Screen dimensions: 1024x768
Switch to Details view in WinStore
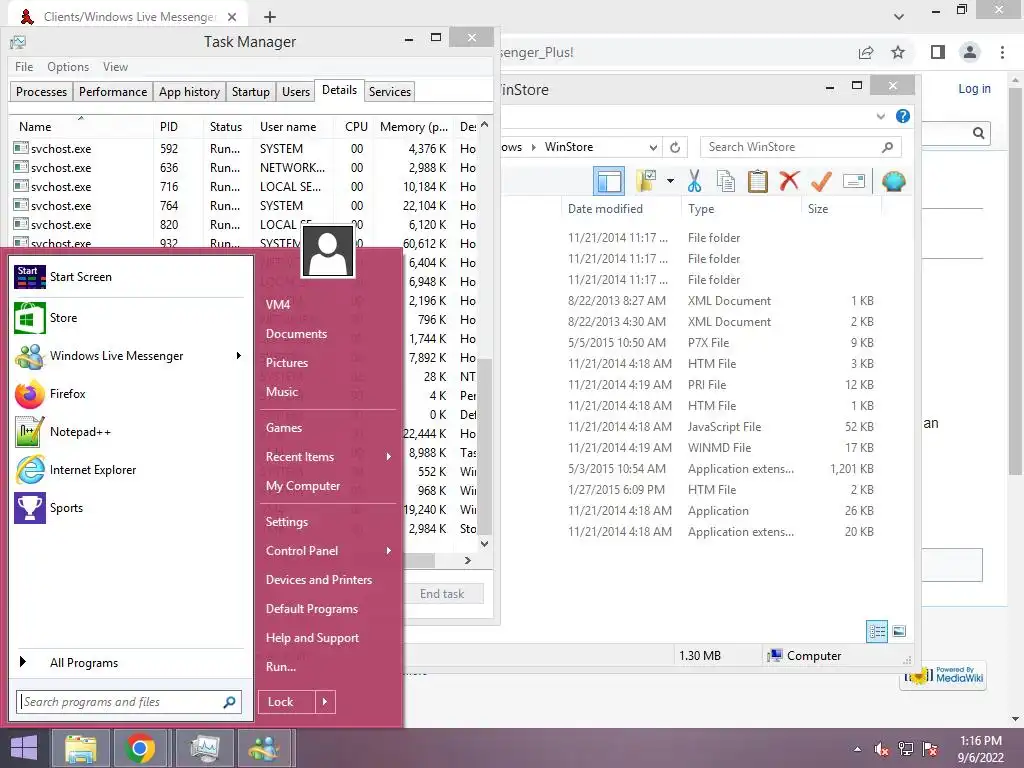pyautogui.click(x=876, y=632)
